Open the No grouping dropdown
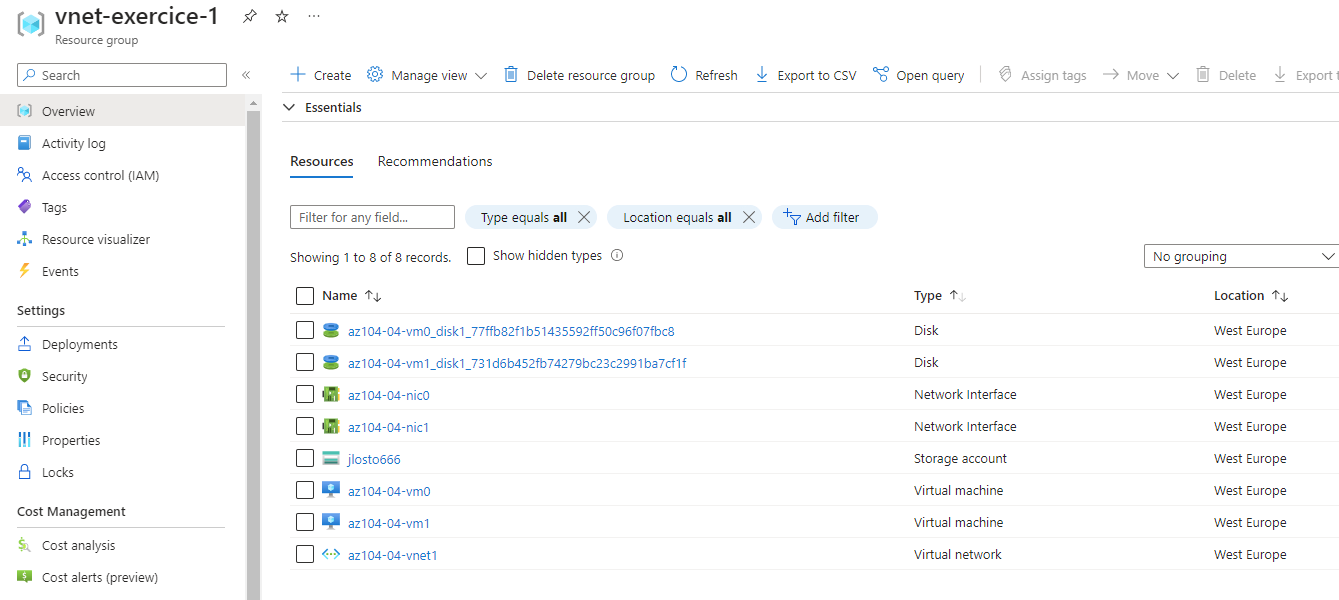 click(x=1241, y=256)
